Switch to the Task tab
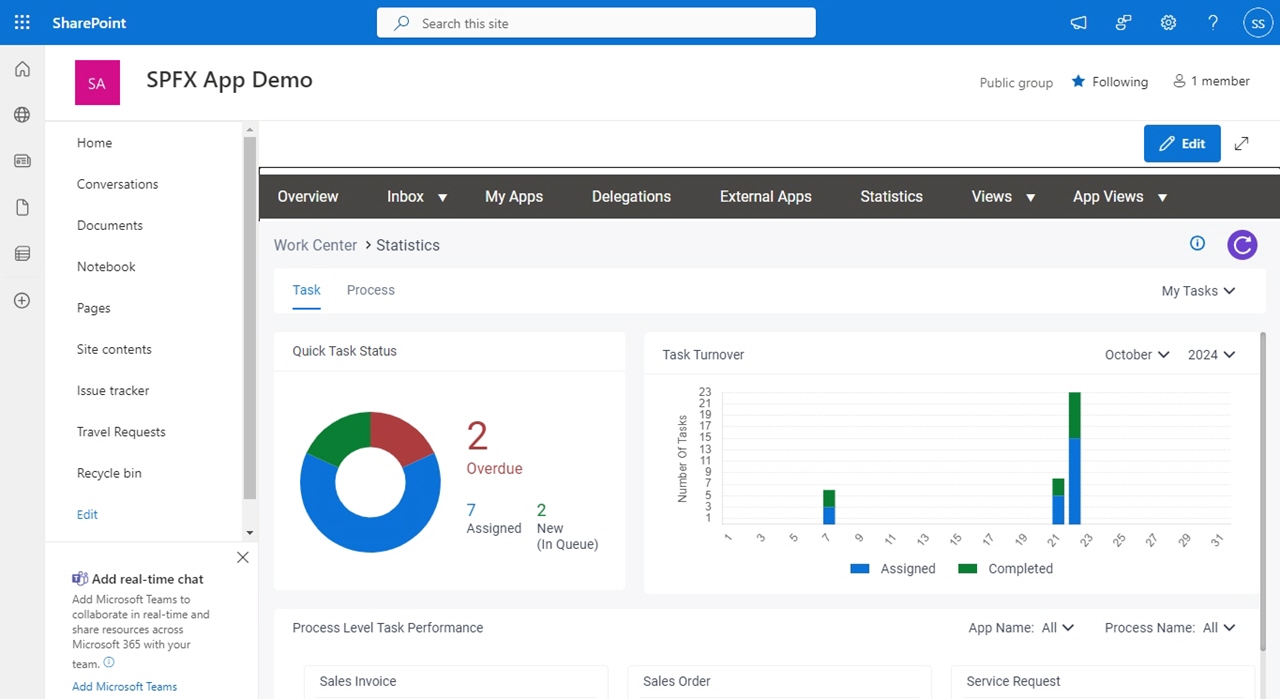Image resolution: width=1280 pixels, height=699 pixels. point(306,290)
